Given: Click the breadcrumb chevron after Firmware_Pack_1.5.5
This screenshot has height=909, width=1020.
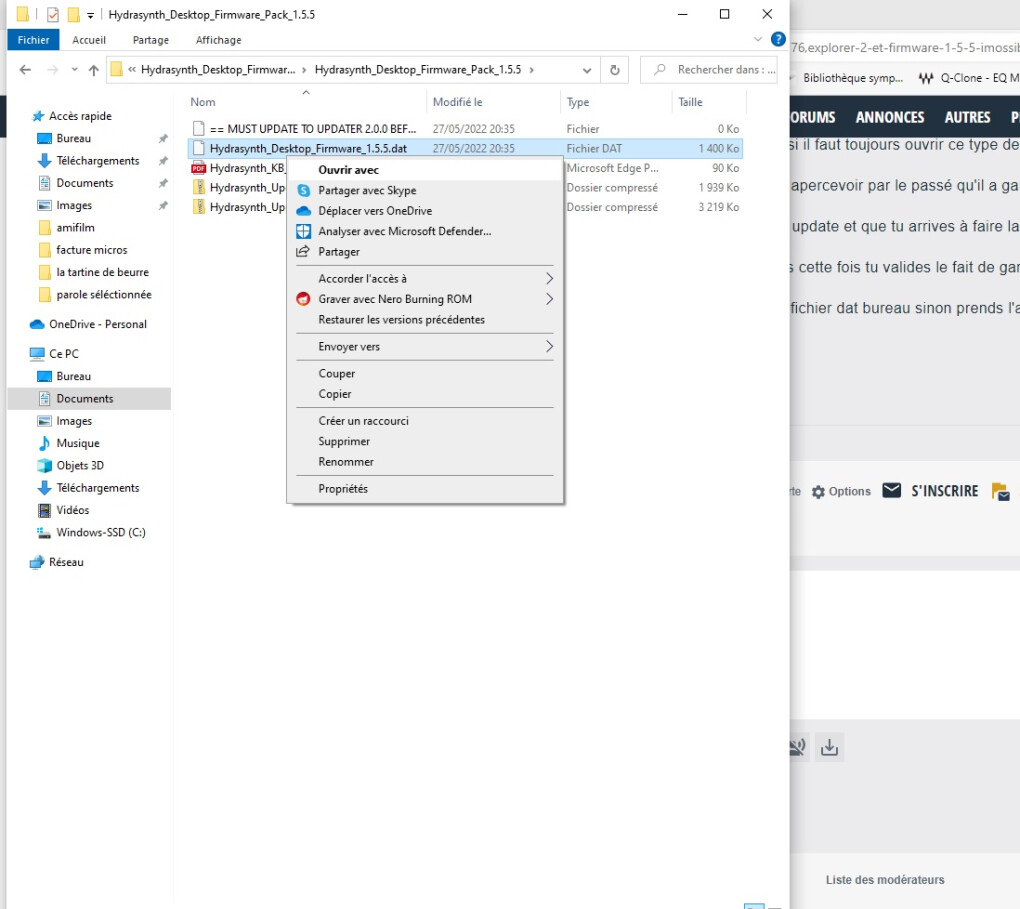Looking at the screenshot, I should click(531, 70).
